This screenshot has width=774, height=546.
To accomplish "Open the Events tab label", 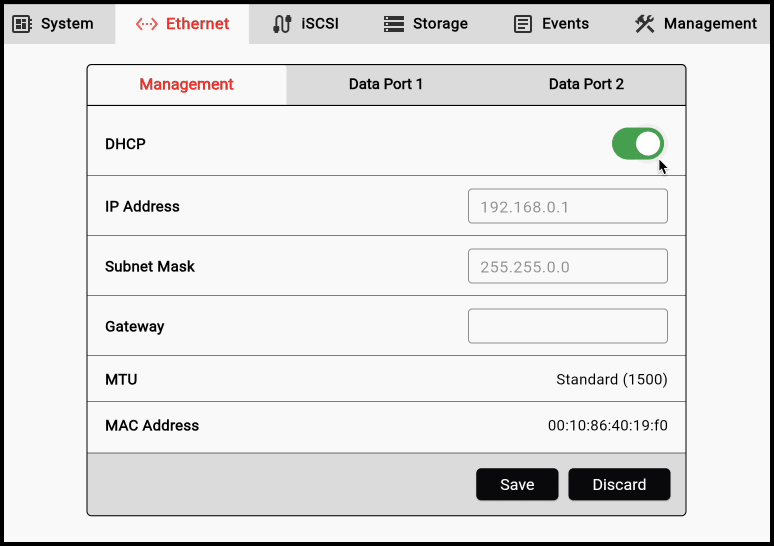I will 566,24.
